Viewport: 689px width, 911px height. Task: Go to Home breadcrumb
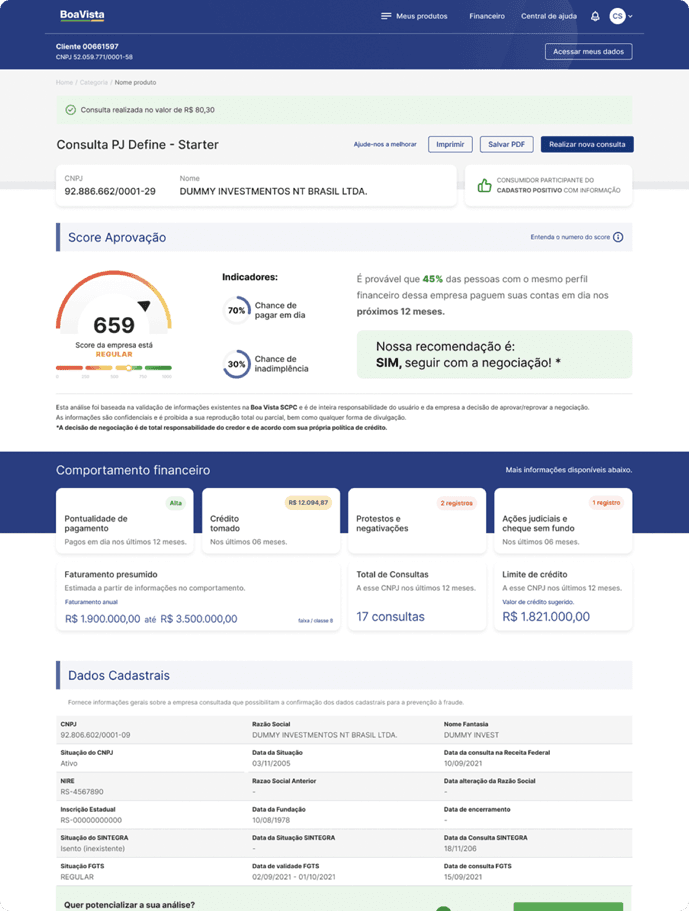[64, 83]
